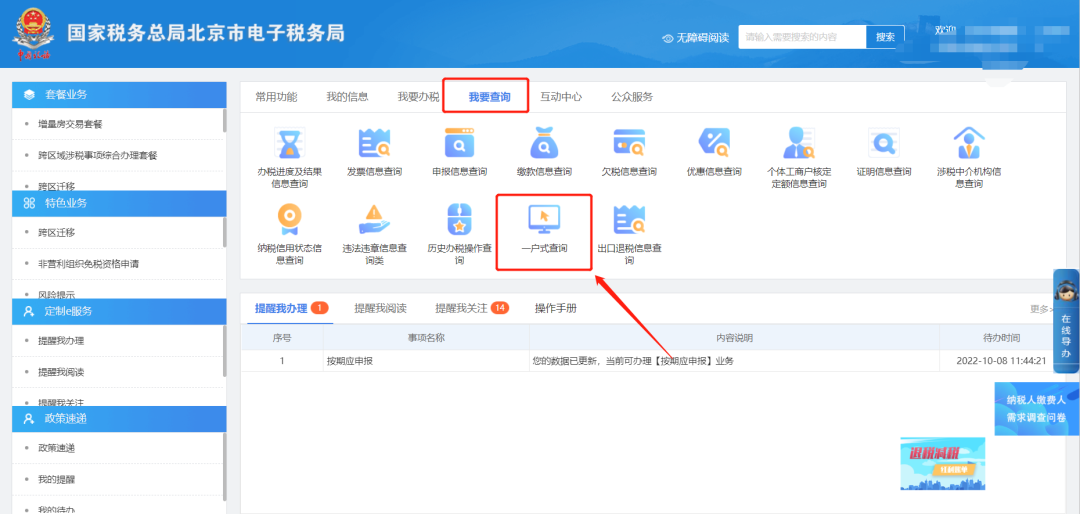Switch to 常用功能 tab
The image size is (1080, 514).
pyautogui.click(x=276, y=96)
